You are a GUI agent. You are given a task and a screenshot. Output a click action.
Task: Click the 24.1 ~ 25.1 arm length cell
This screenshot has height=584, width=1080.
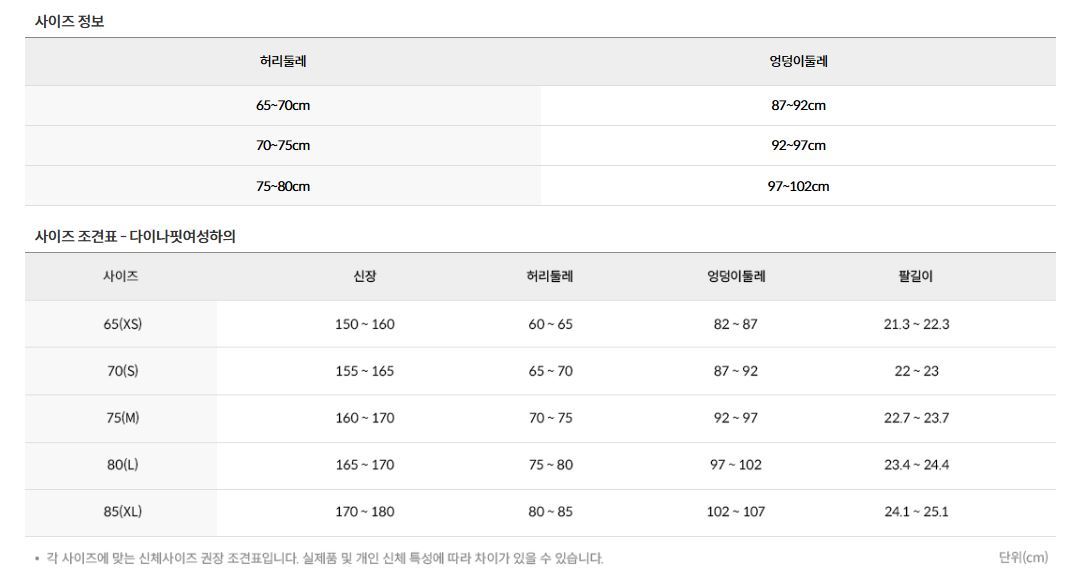[916, 511]
